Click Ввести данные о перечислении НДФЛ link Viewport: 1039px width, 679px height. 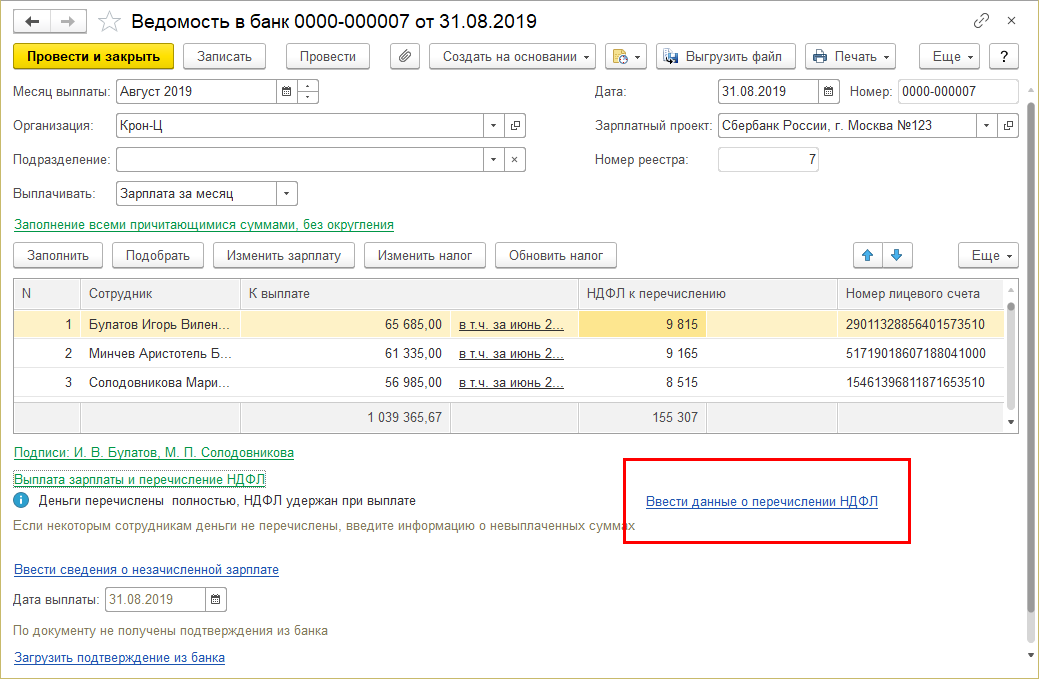(761, 502)
